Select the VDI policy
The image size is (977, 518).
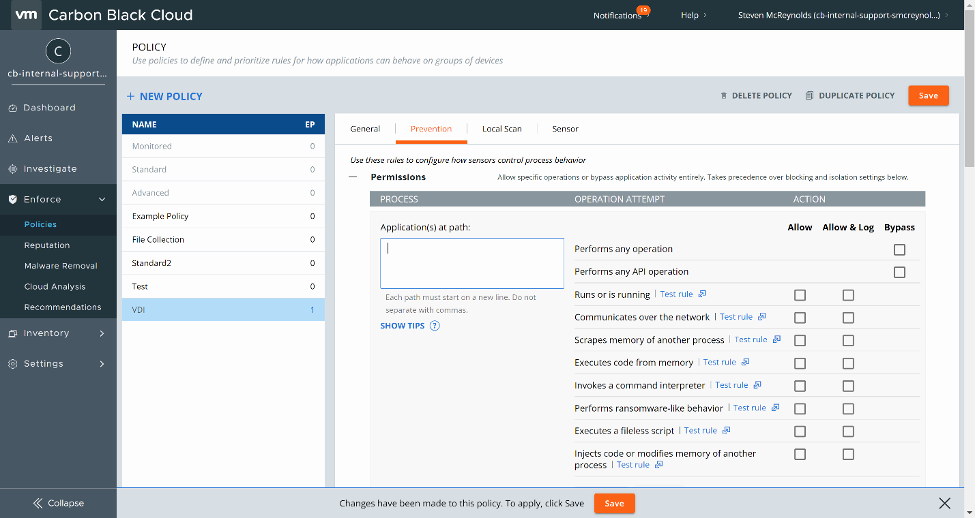point(223,310)
